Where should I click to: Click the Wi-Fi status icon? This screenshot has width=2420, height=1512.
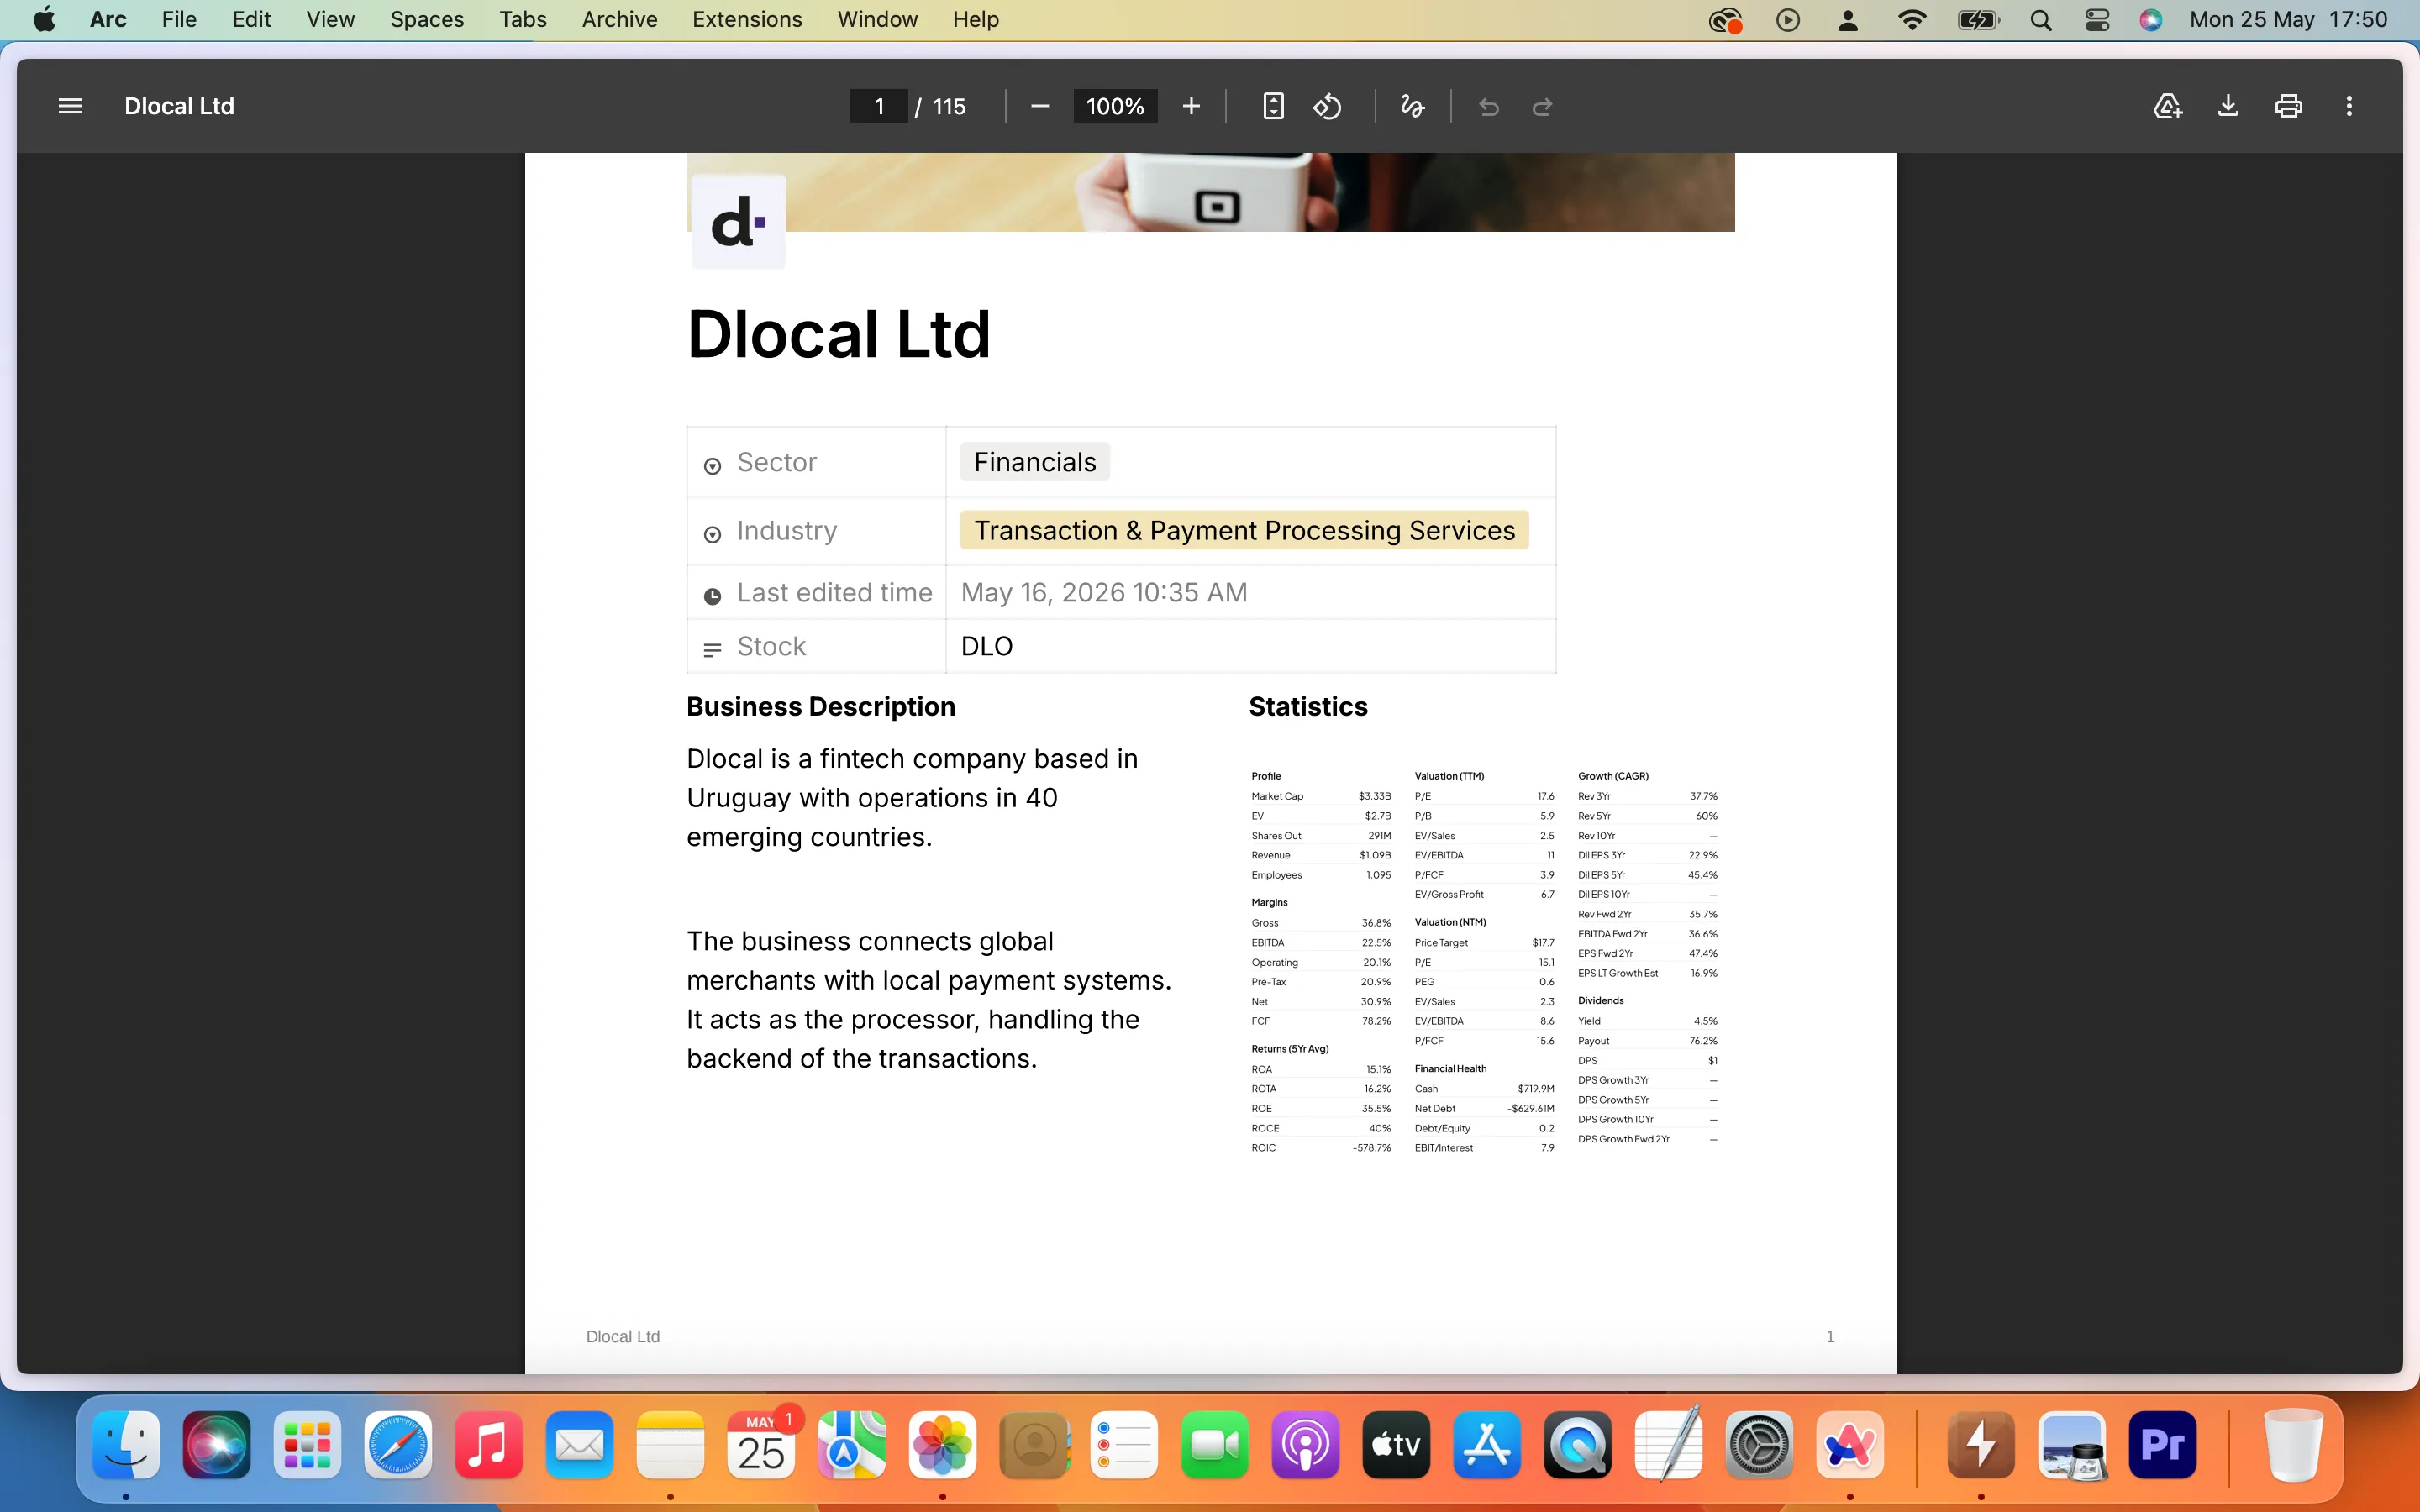1912,20
